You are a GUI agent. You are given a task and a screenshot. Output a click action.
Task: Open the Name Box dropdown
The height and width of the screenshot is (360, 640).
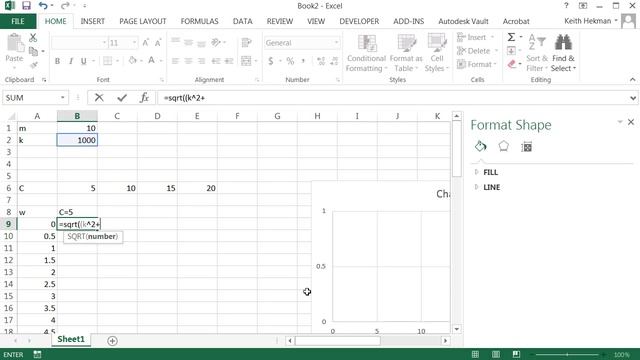[x=62, y=98]
